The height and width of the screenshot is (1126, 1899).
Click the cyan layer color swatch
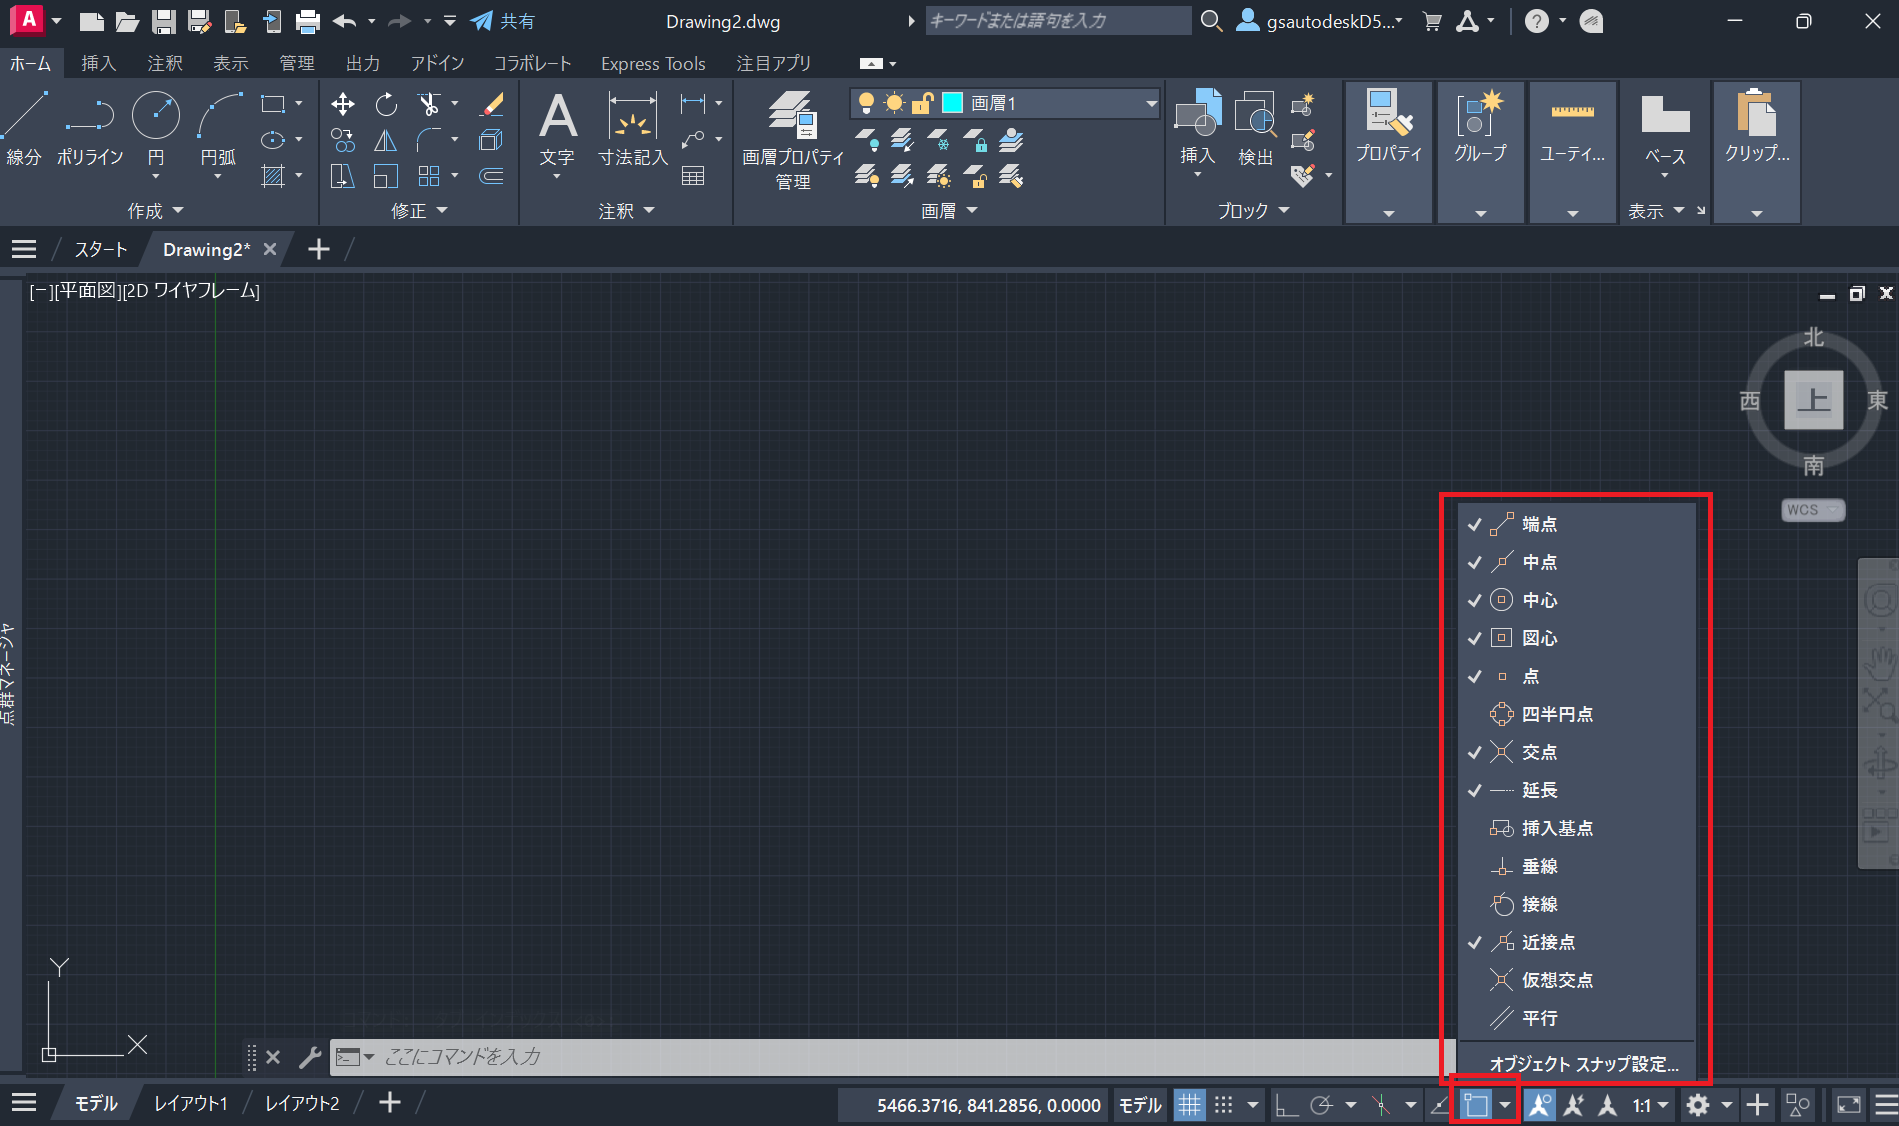point(953,103)
